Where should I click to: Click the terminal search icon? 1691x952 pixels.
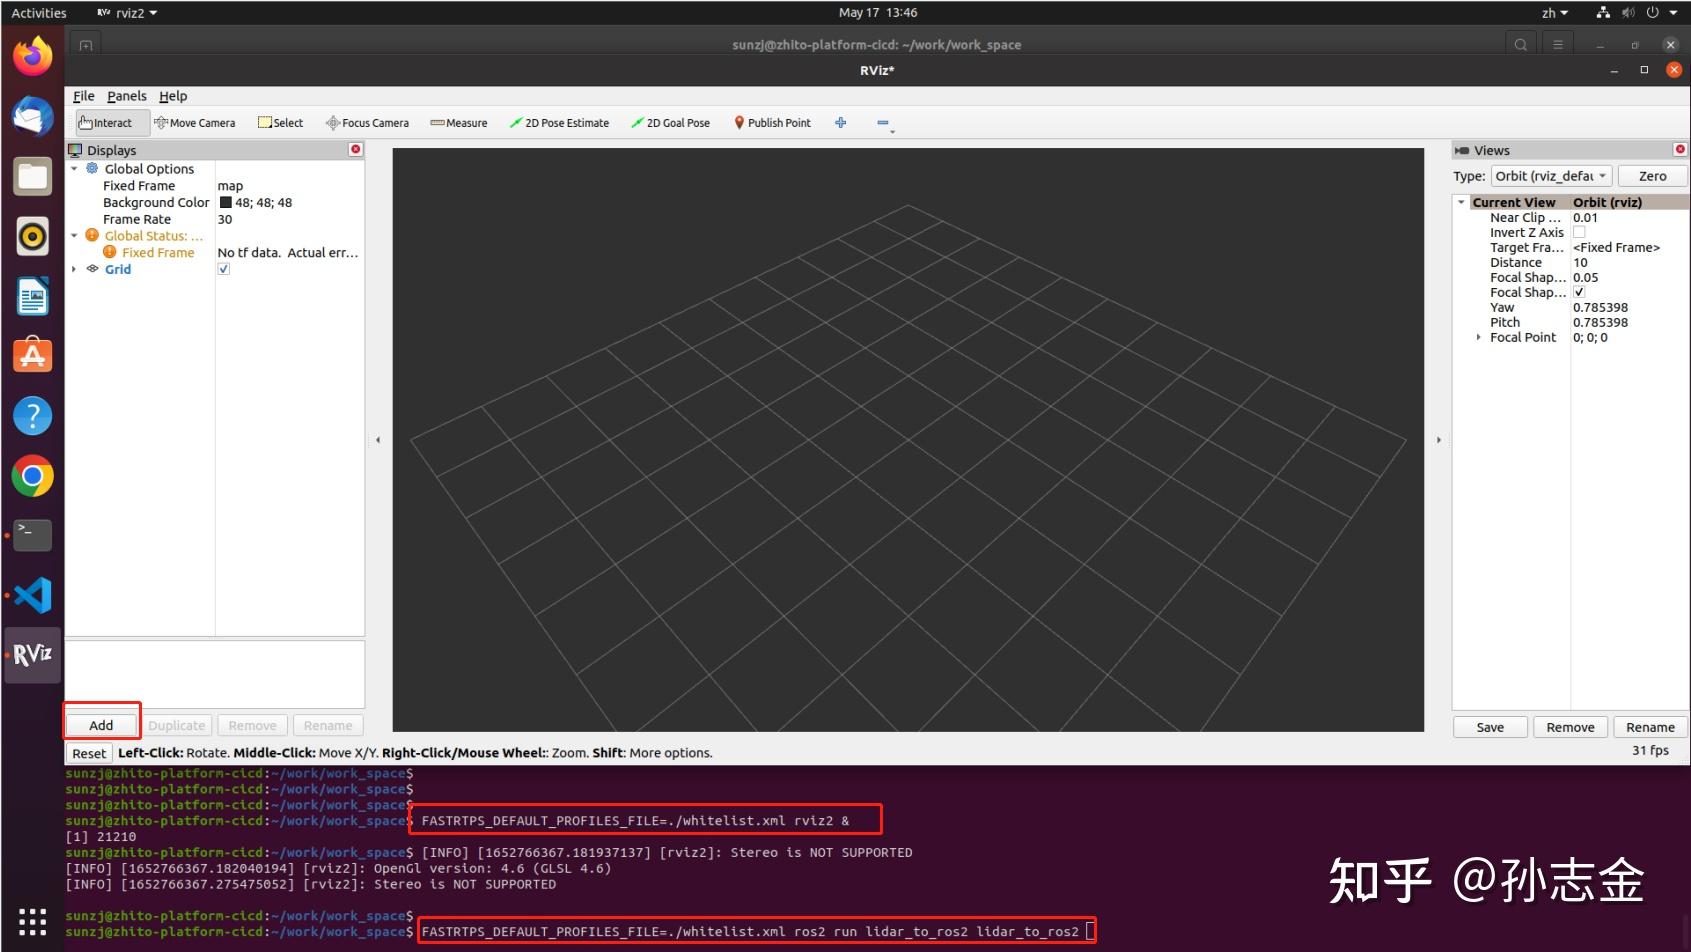click(1521, 44)
